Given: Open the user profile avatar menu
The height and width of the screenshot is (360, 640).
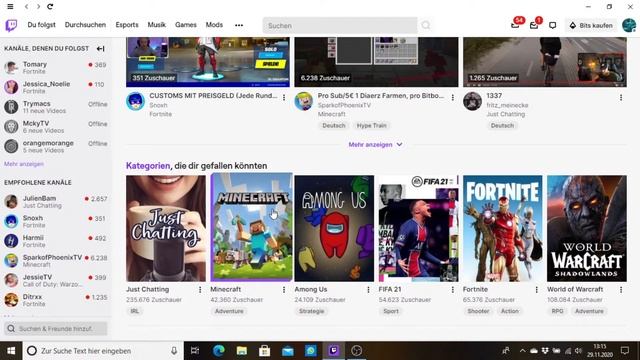Looking at the screenshot, I should pos(629,25).
